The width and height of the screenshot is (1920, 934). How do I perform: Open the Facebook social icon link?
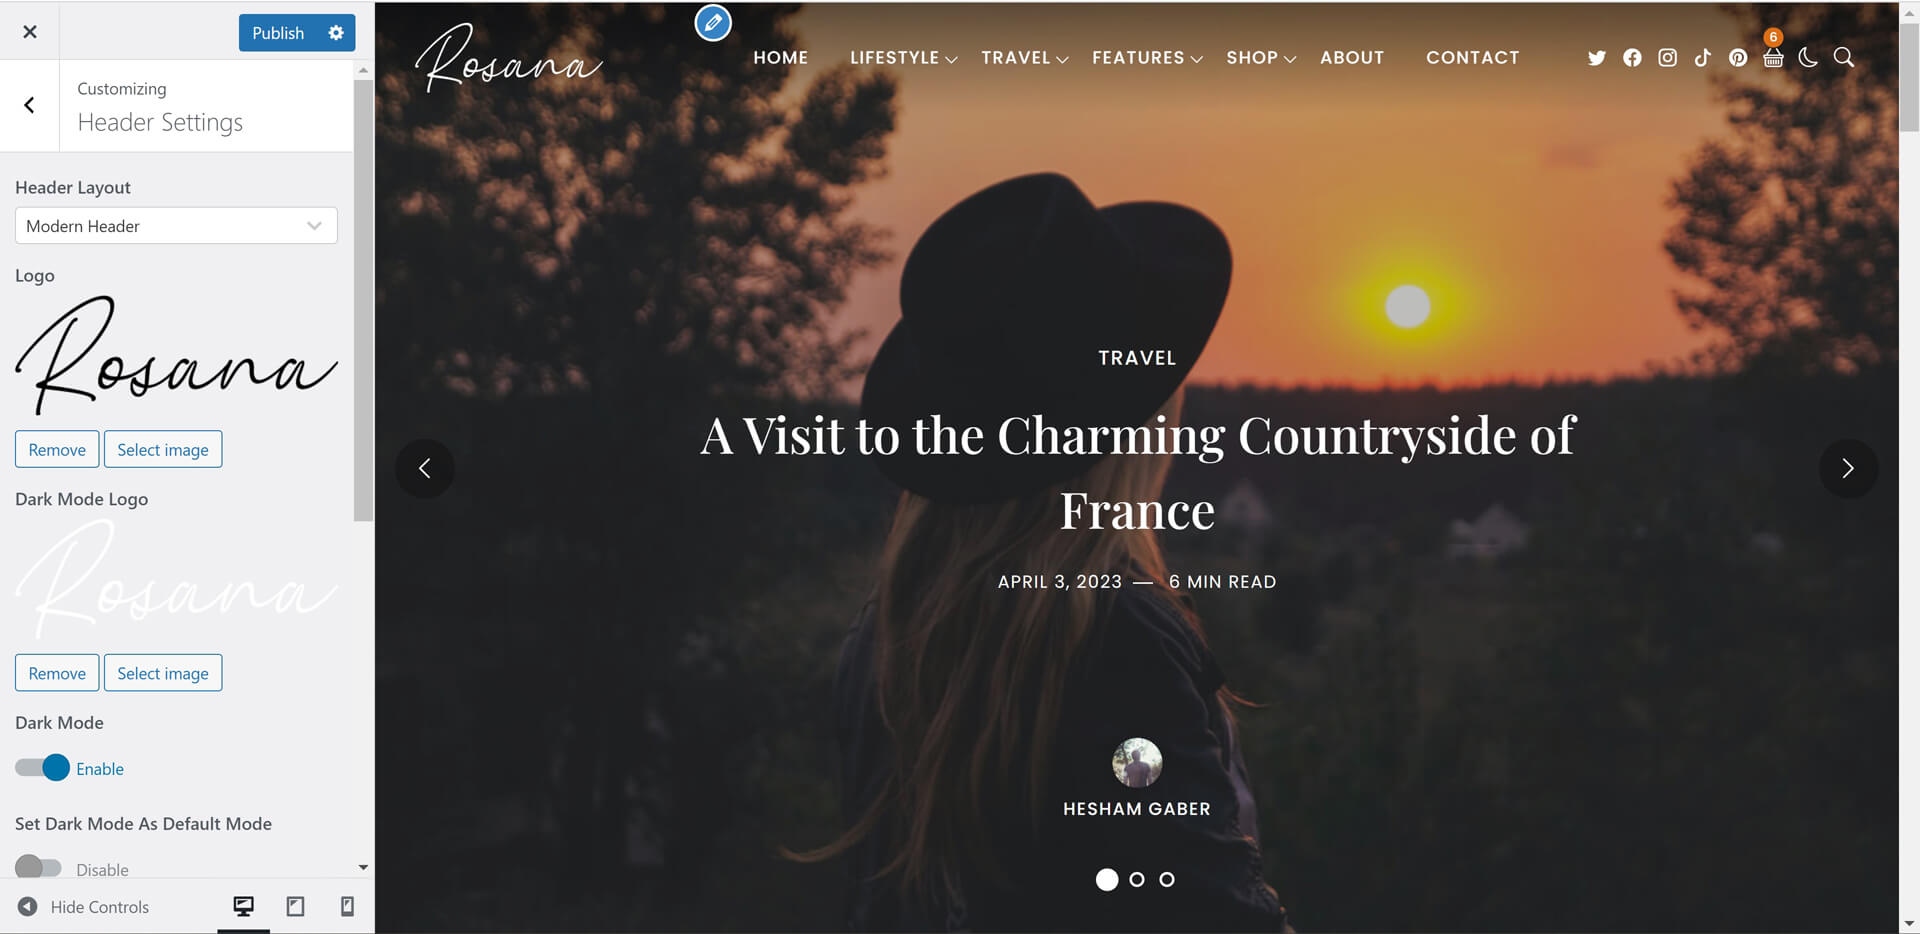pos(1632,58)
